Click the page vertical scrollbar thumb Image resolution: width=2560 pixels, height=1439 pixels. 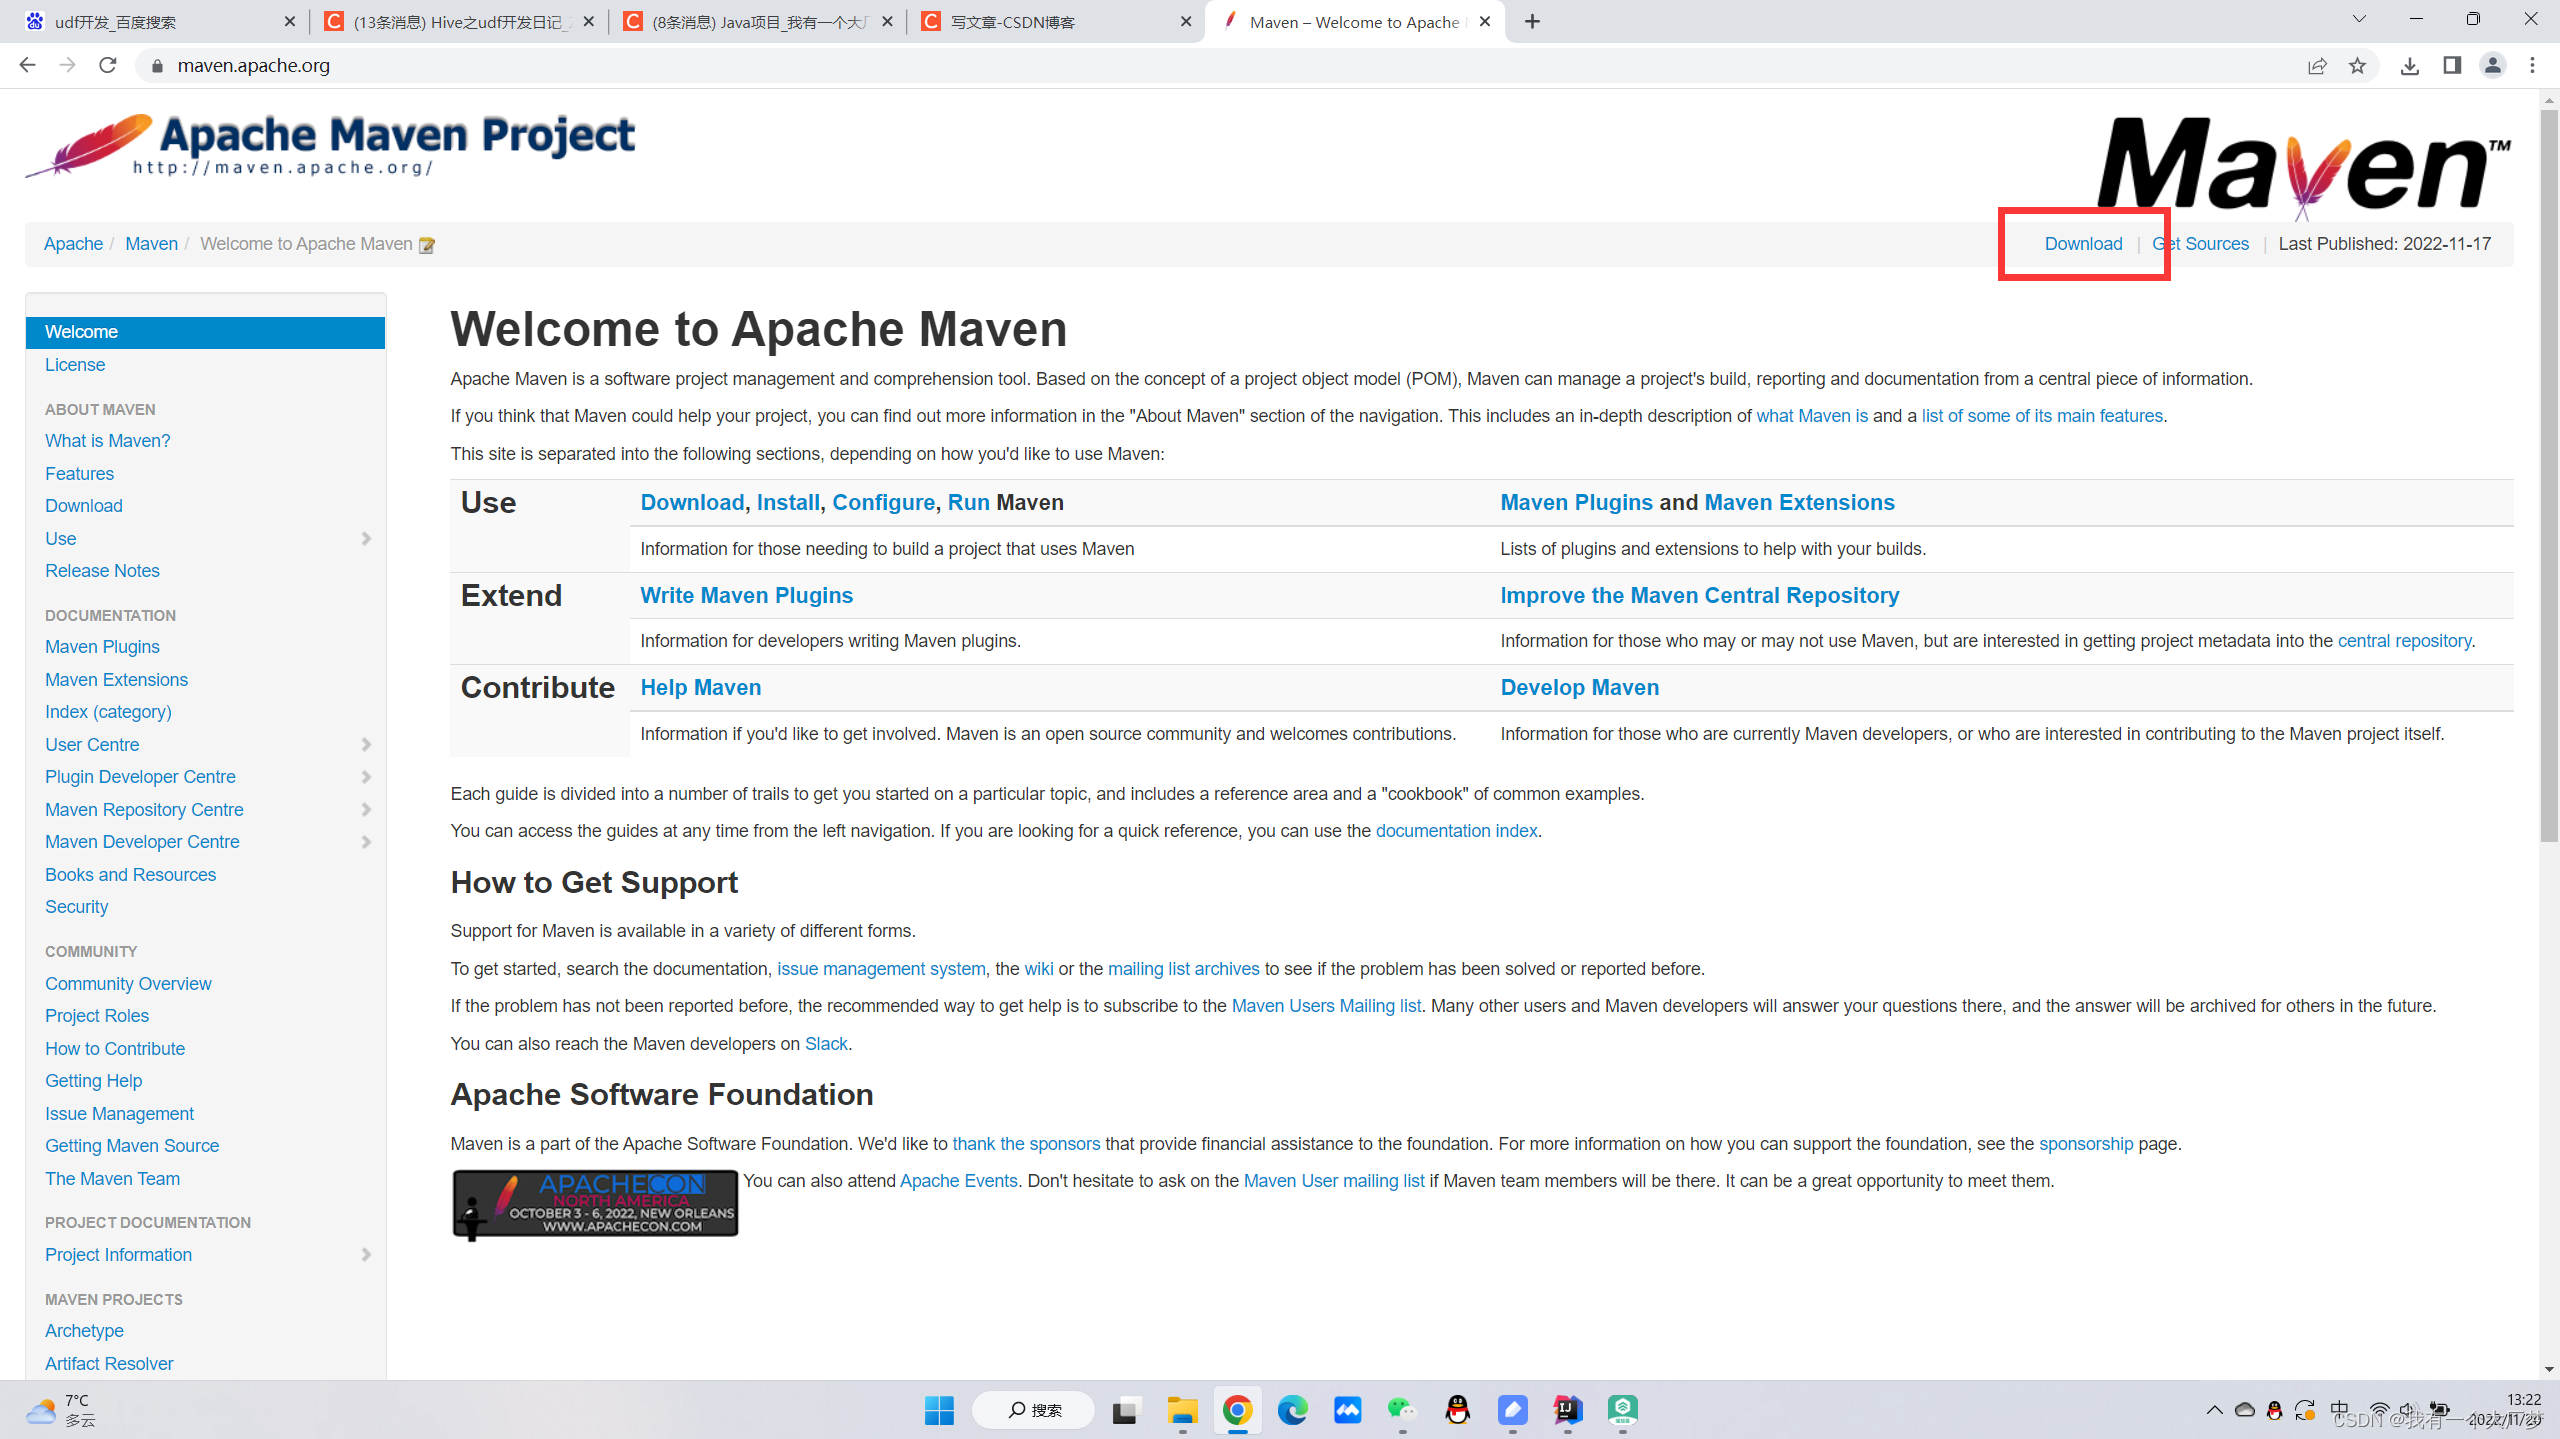[2549, 475]
